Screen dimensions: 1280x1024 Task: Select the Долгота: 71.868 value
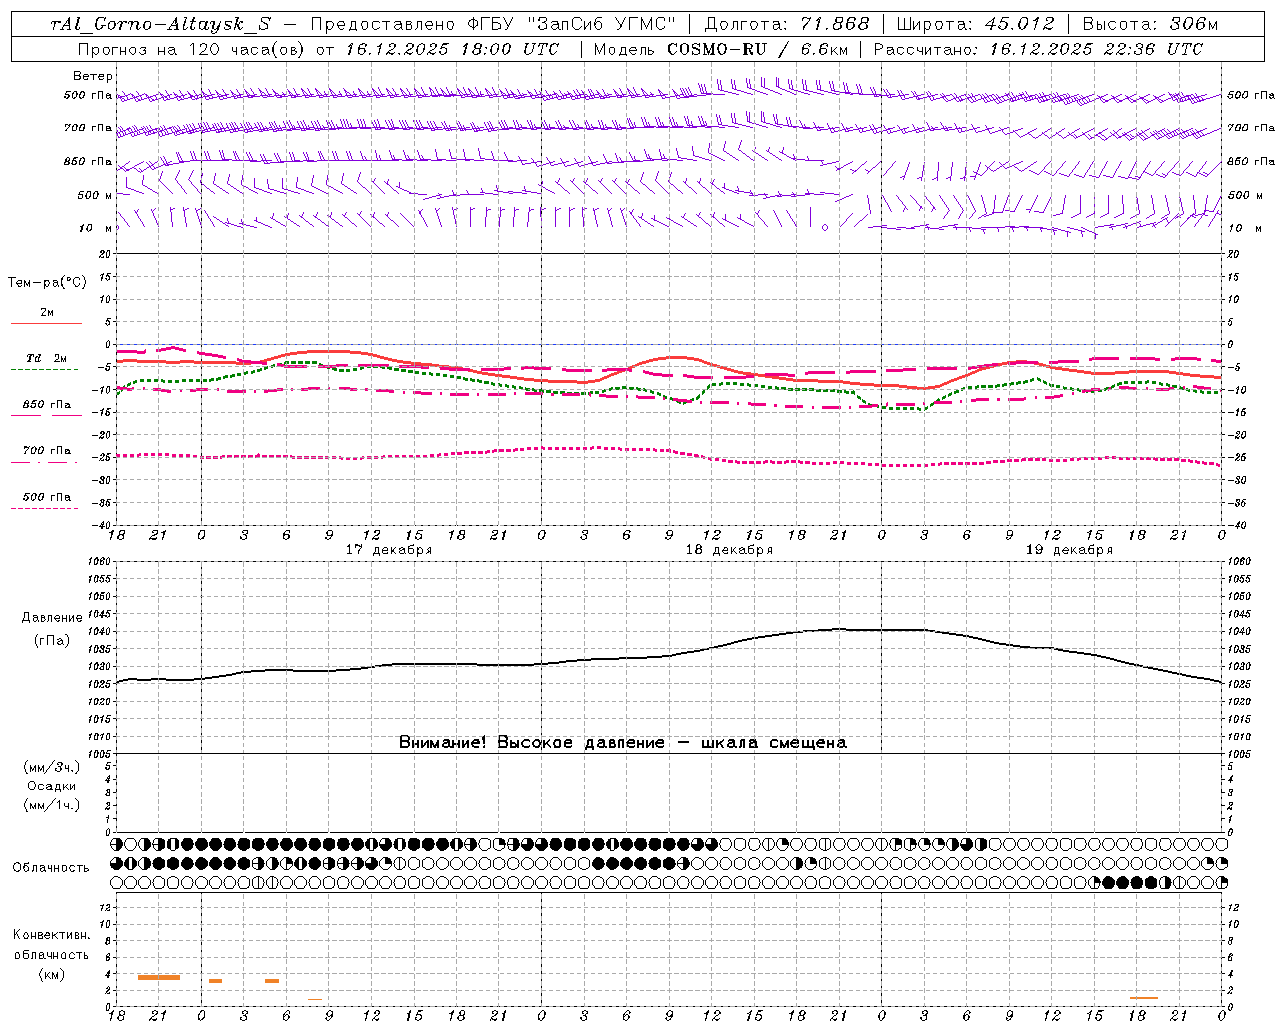point(788,24)
